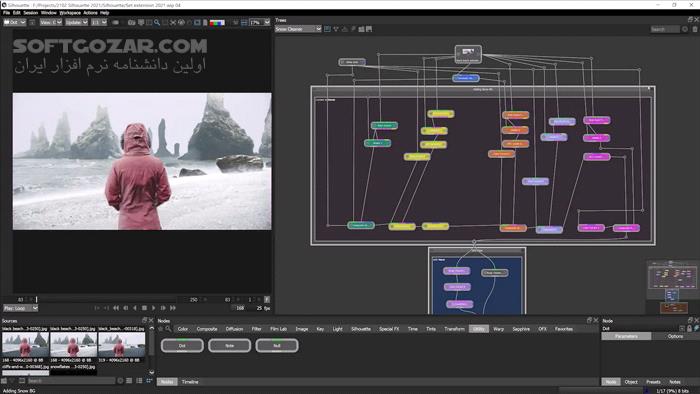Open the Composite nodes tab
Viewport: 700px width, 394px height.
[x=207, y=329]
